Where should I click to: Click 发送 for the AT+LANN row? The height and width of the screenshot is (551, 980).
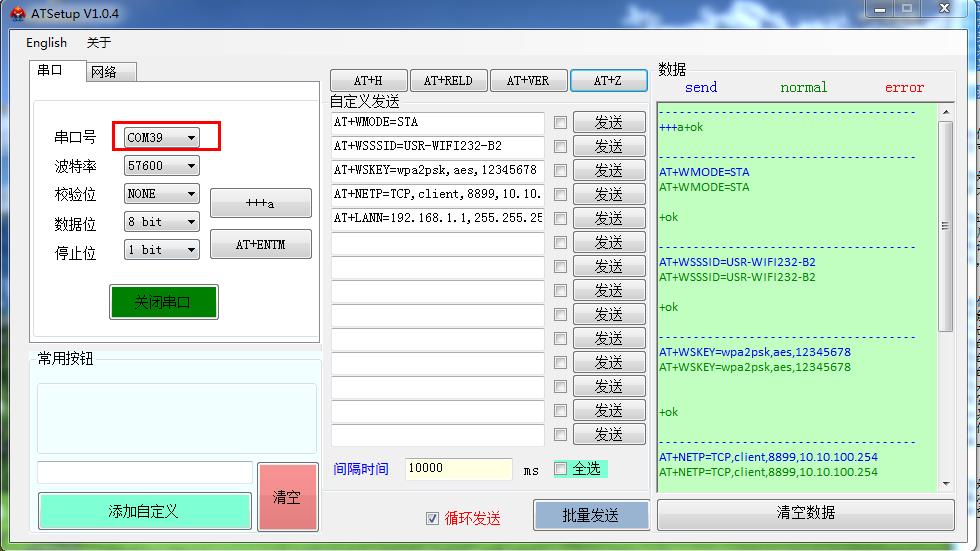[x=609, y=219]
